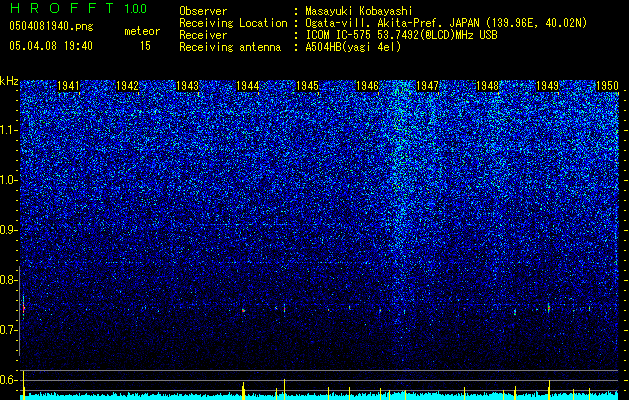Click the ICOM IC-575 receiver text
The height and width of the screenshot is (400, 629).
(402, 35)
